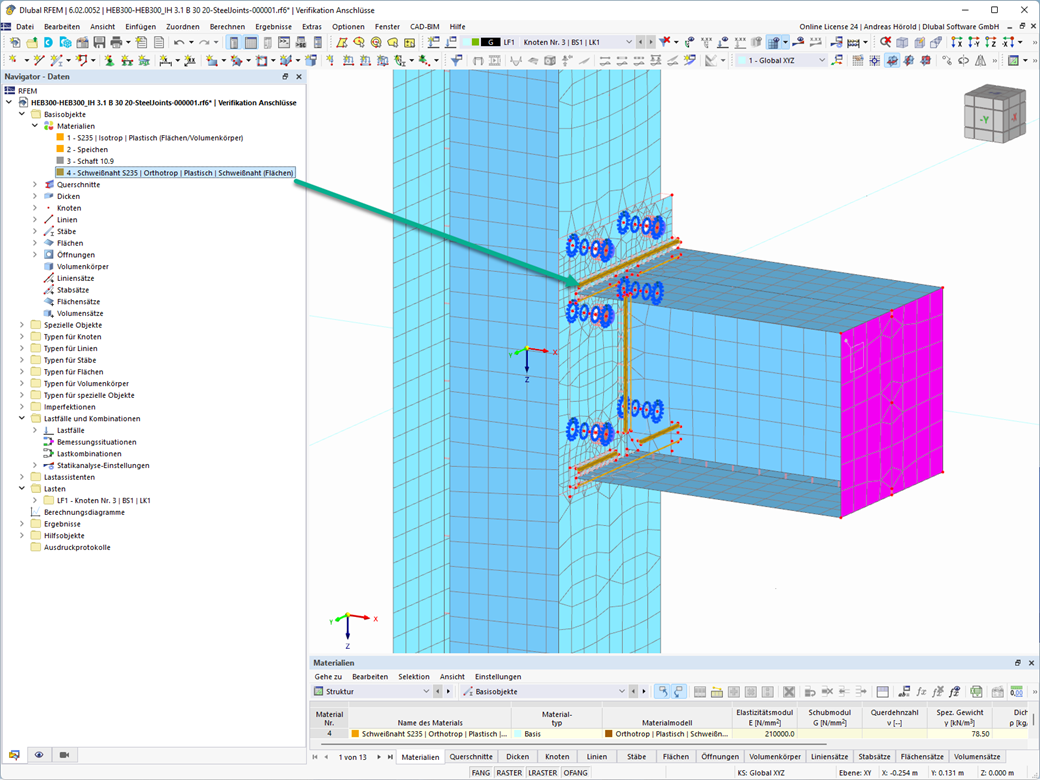Click the delete filter red X icon
Screen dimensions: 1040x780
(665, 42)
